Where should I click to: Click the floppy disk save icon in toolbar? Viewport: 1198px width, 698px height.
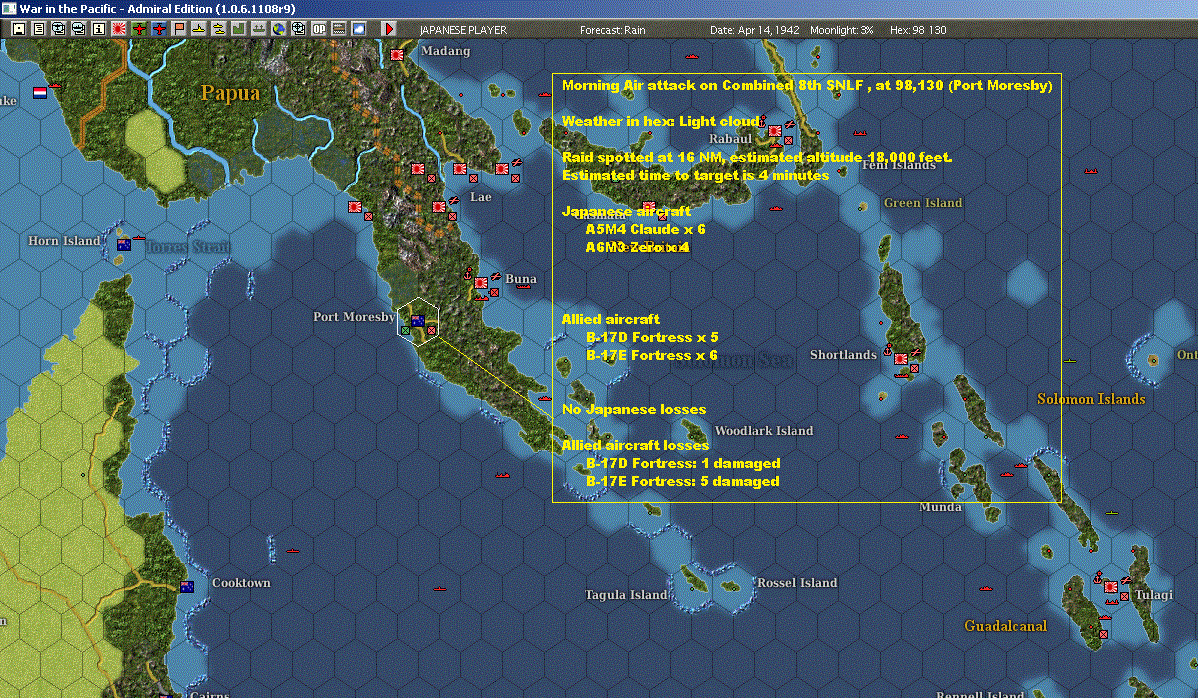point(18,29)
